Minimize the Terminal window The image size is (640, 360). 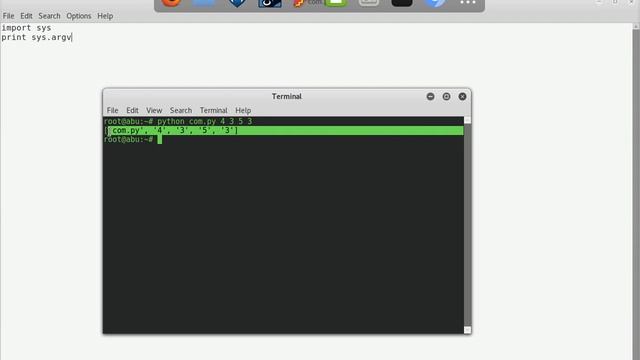[430, 96]
